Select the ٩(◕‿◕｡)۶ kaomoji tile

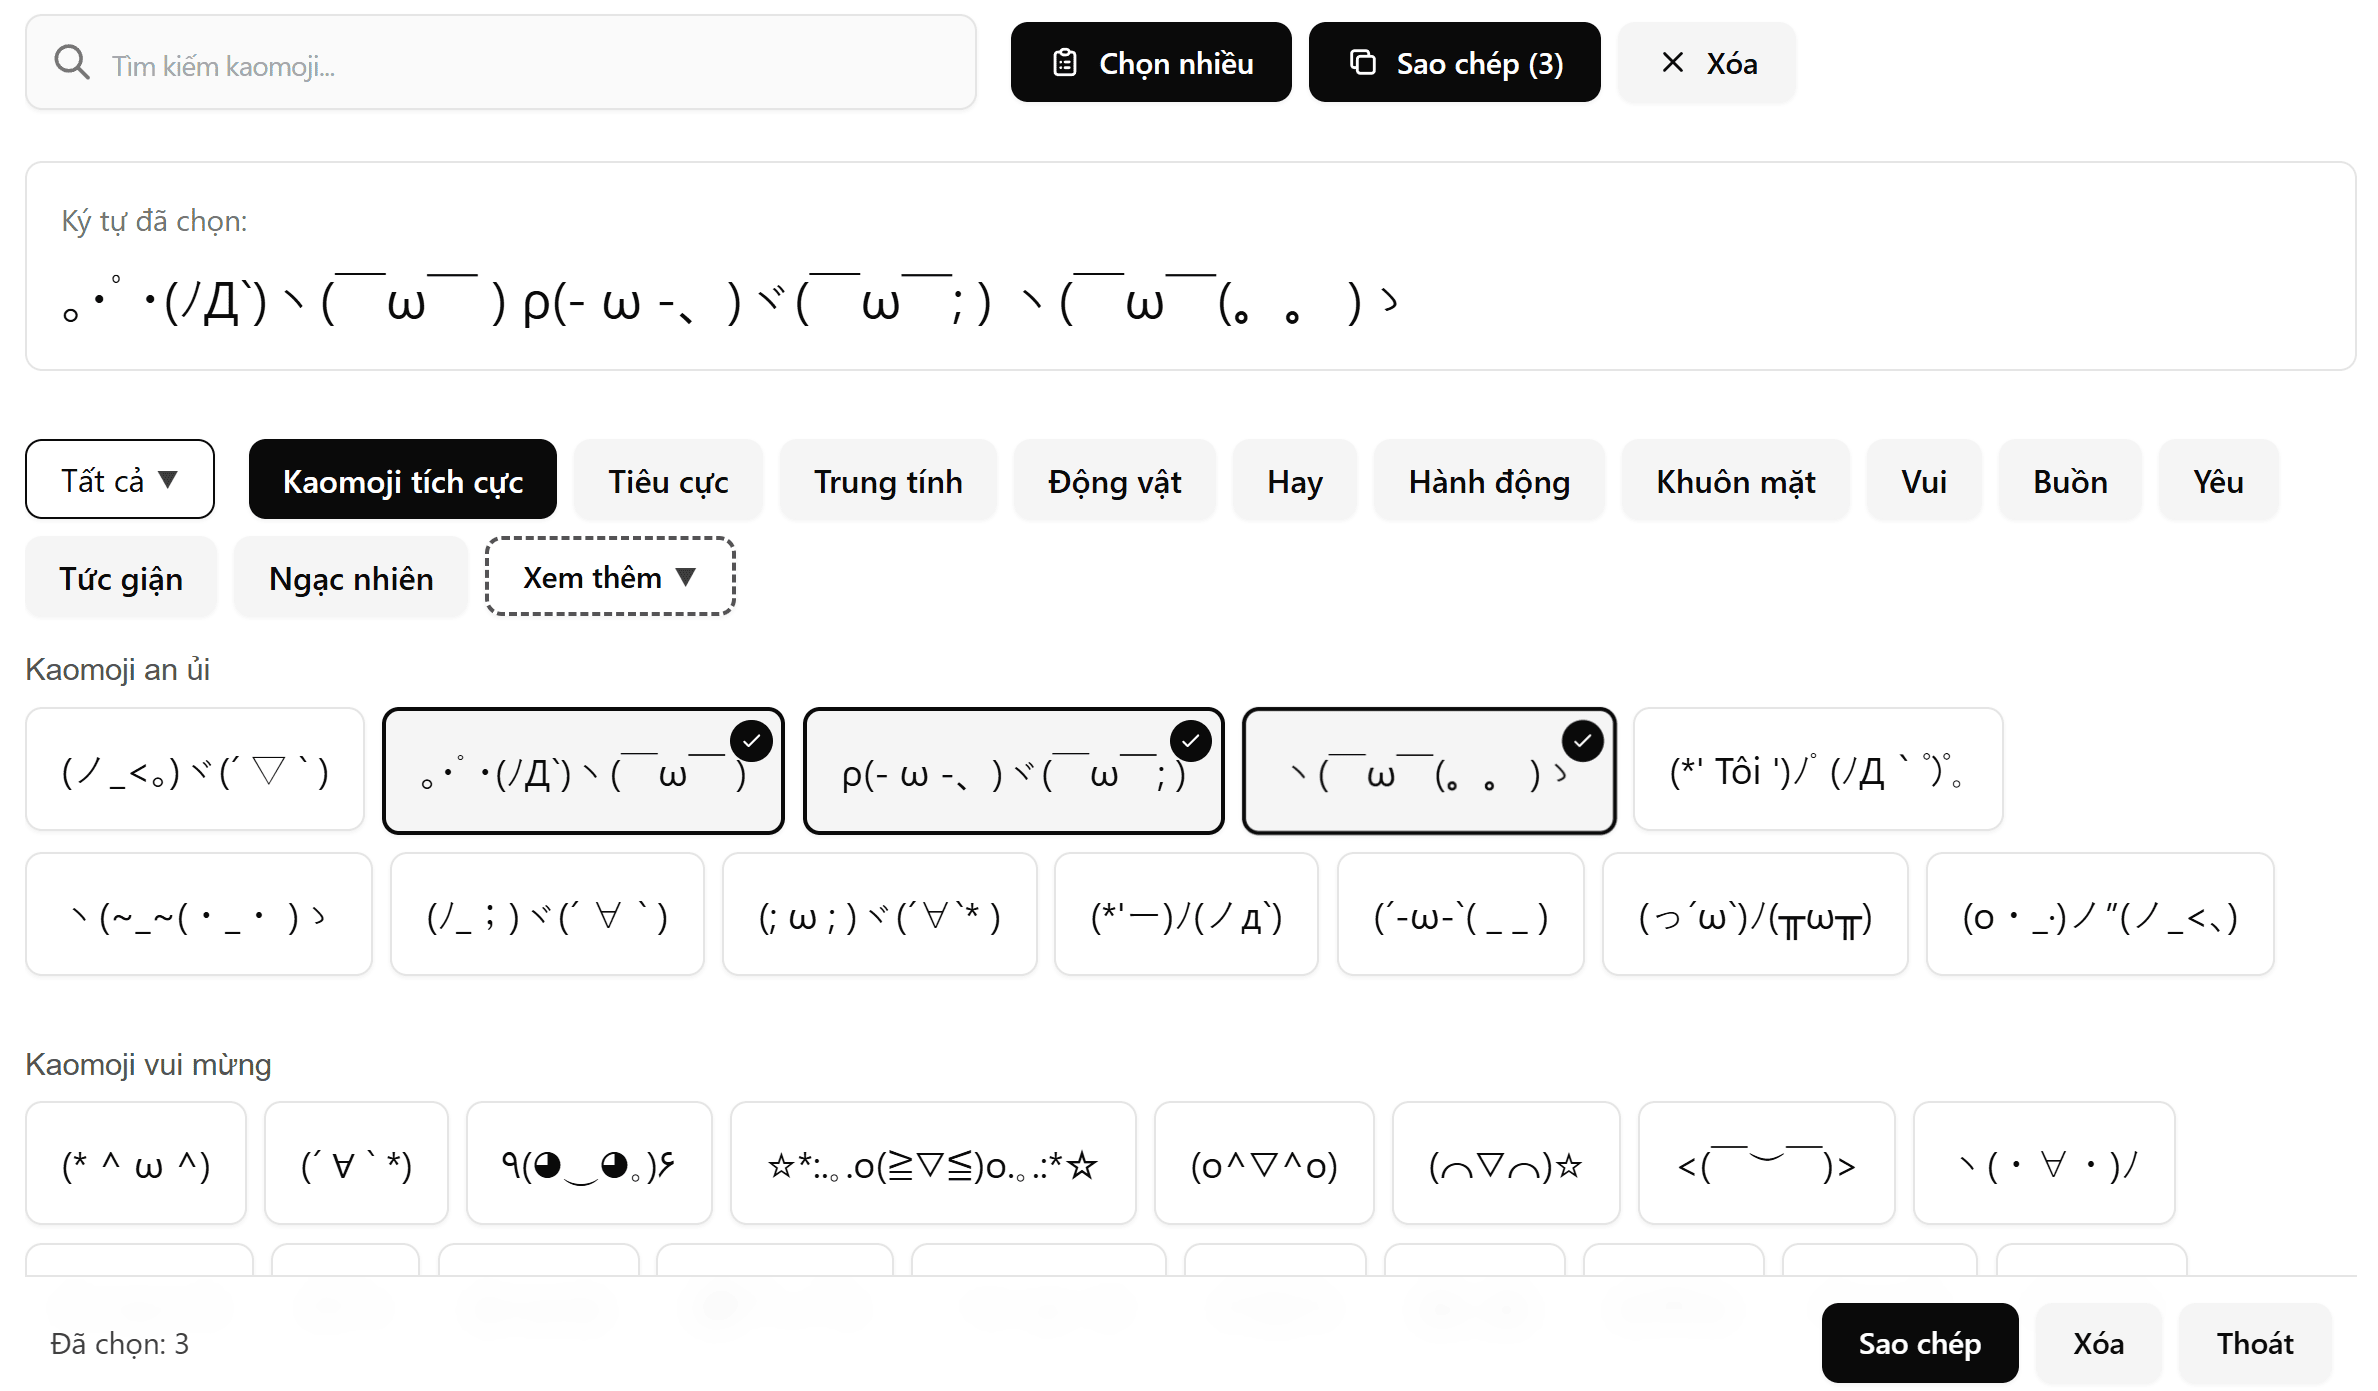(589, 1164)
